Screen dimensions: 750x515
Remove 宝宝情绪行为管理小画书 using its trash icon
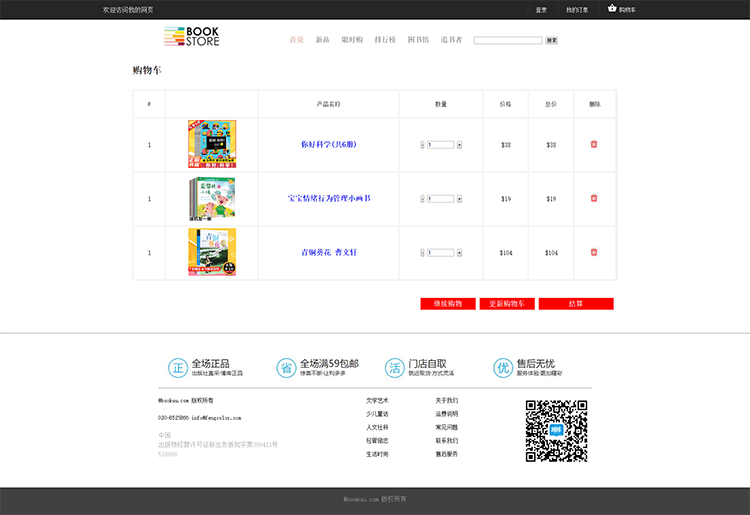click(x=594, y=198)
